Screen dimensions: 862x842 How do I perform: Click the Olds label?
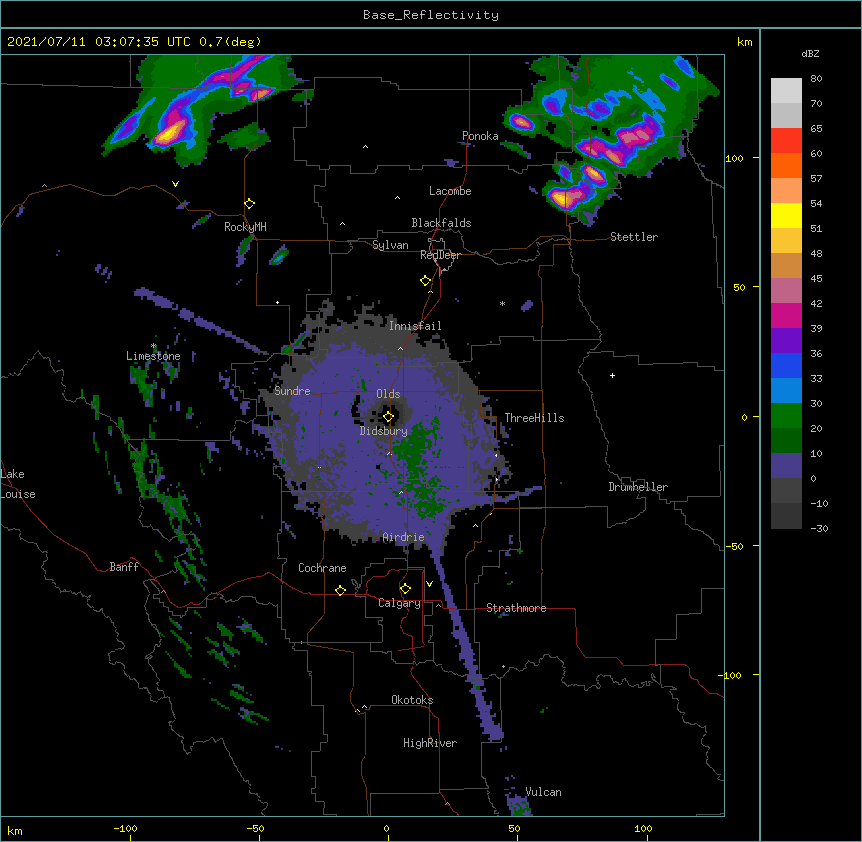coord(388,394)
